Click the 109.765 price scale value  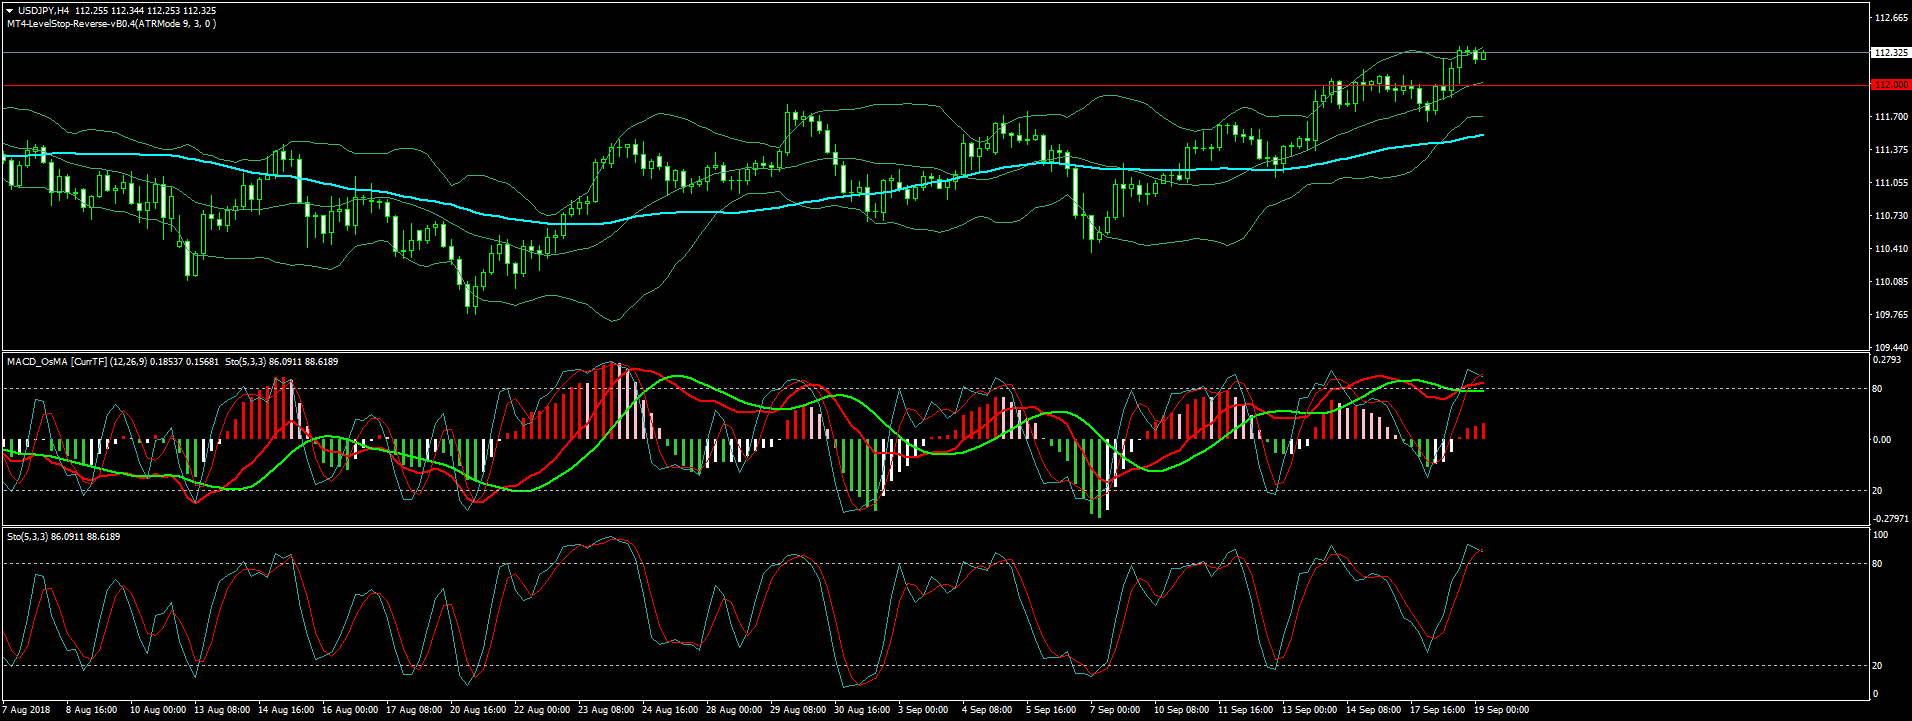(1891, 315)
